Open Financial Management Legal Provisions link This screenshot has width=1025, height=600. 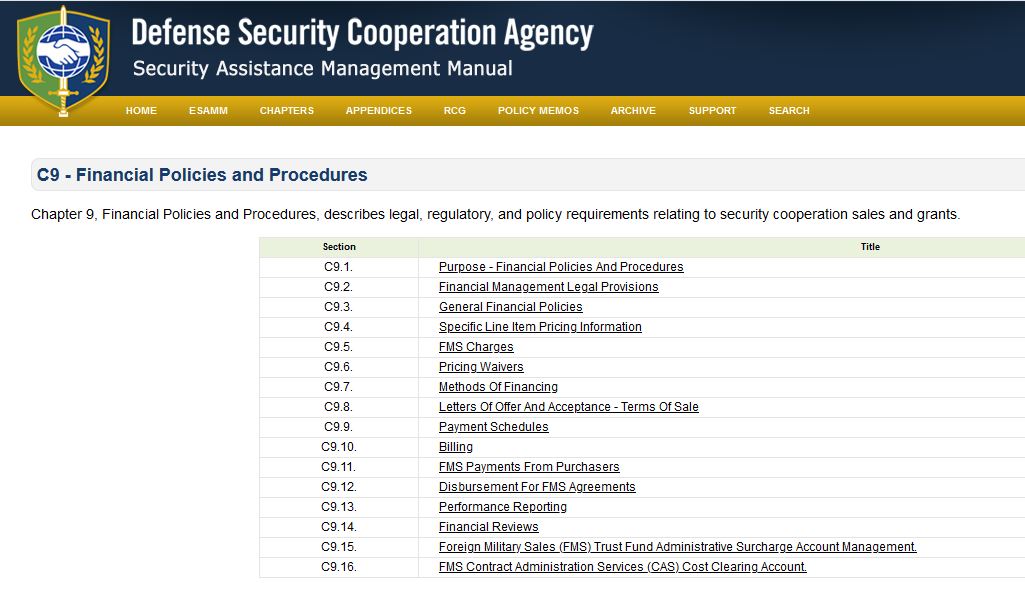click(548, 287)
